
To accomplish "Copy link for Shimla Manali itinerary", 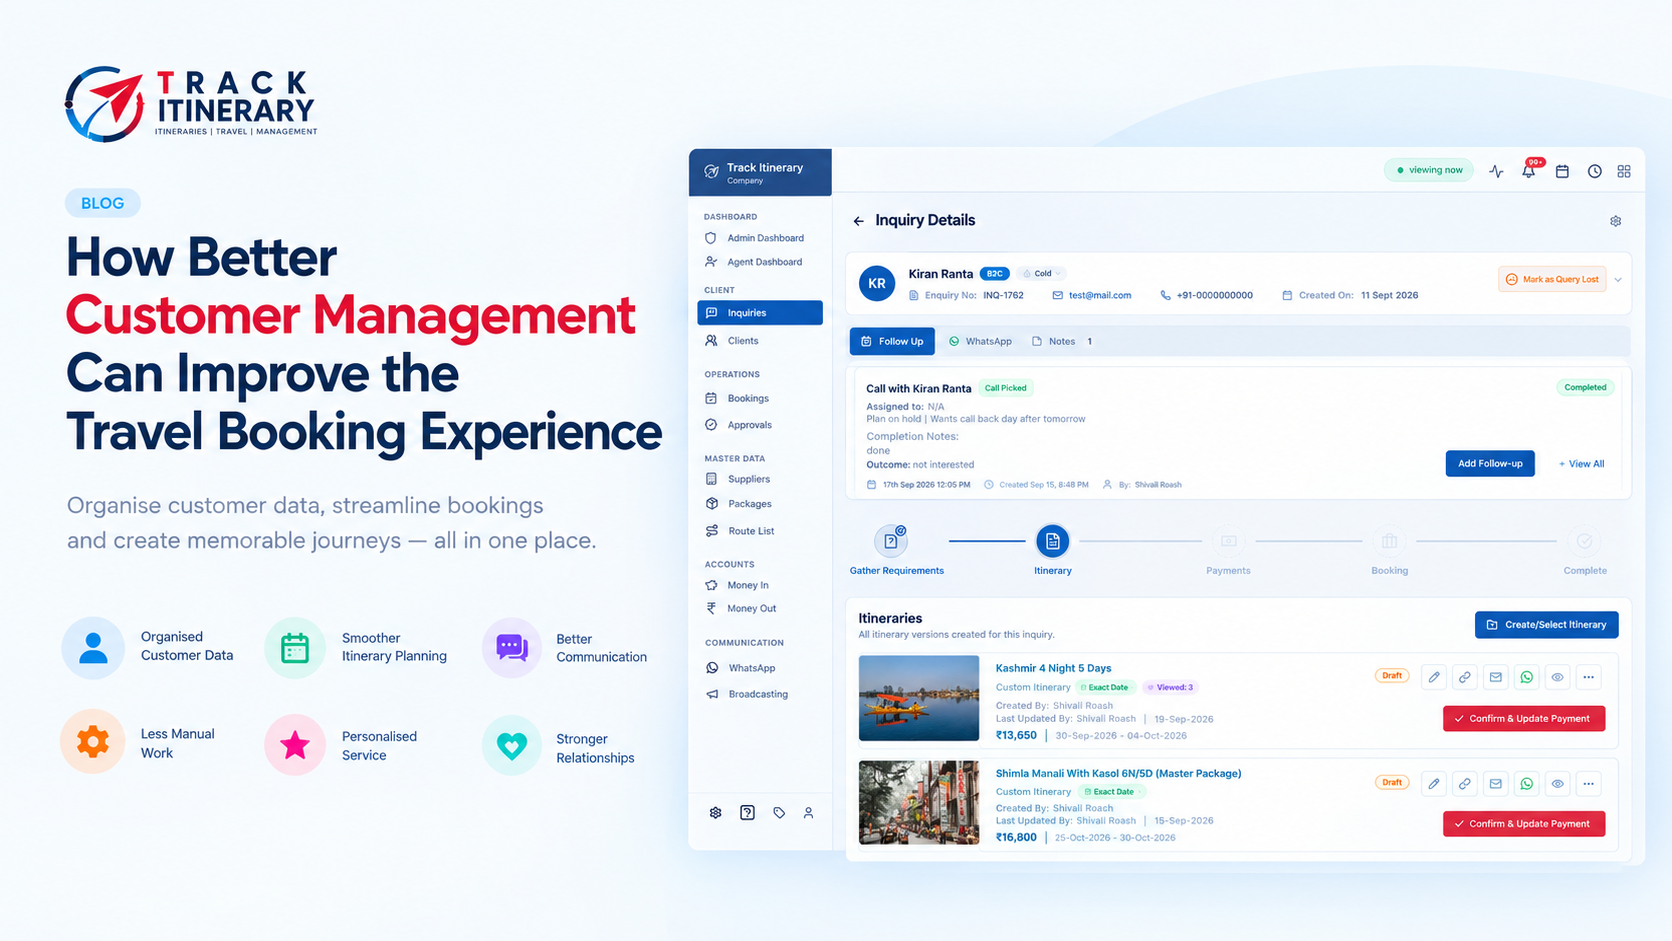I will [1465, 783].
